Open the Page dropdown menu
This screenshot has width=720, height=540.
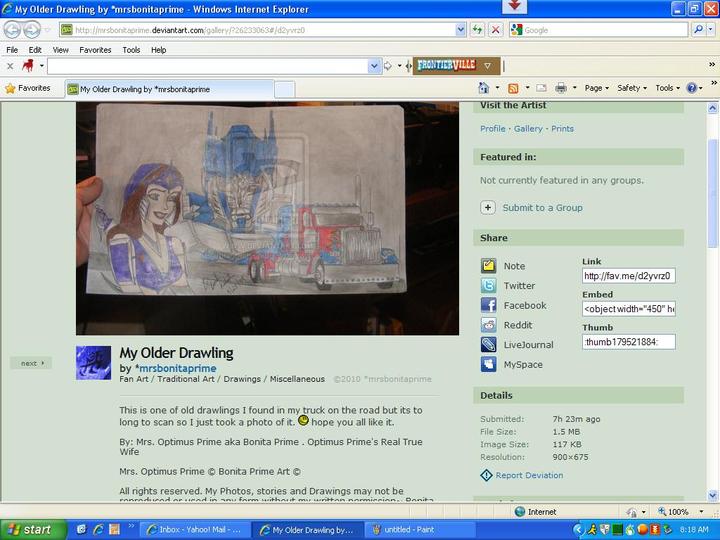(596, 88)
